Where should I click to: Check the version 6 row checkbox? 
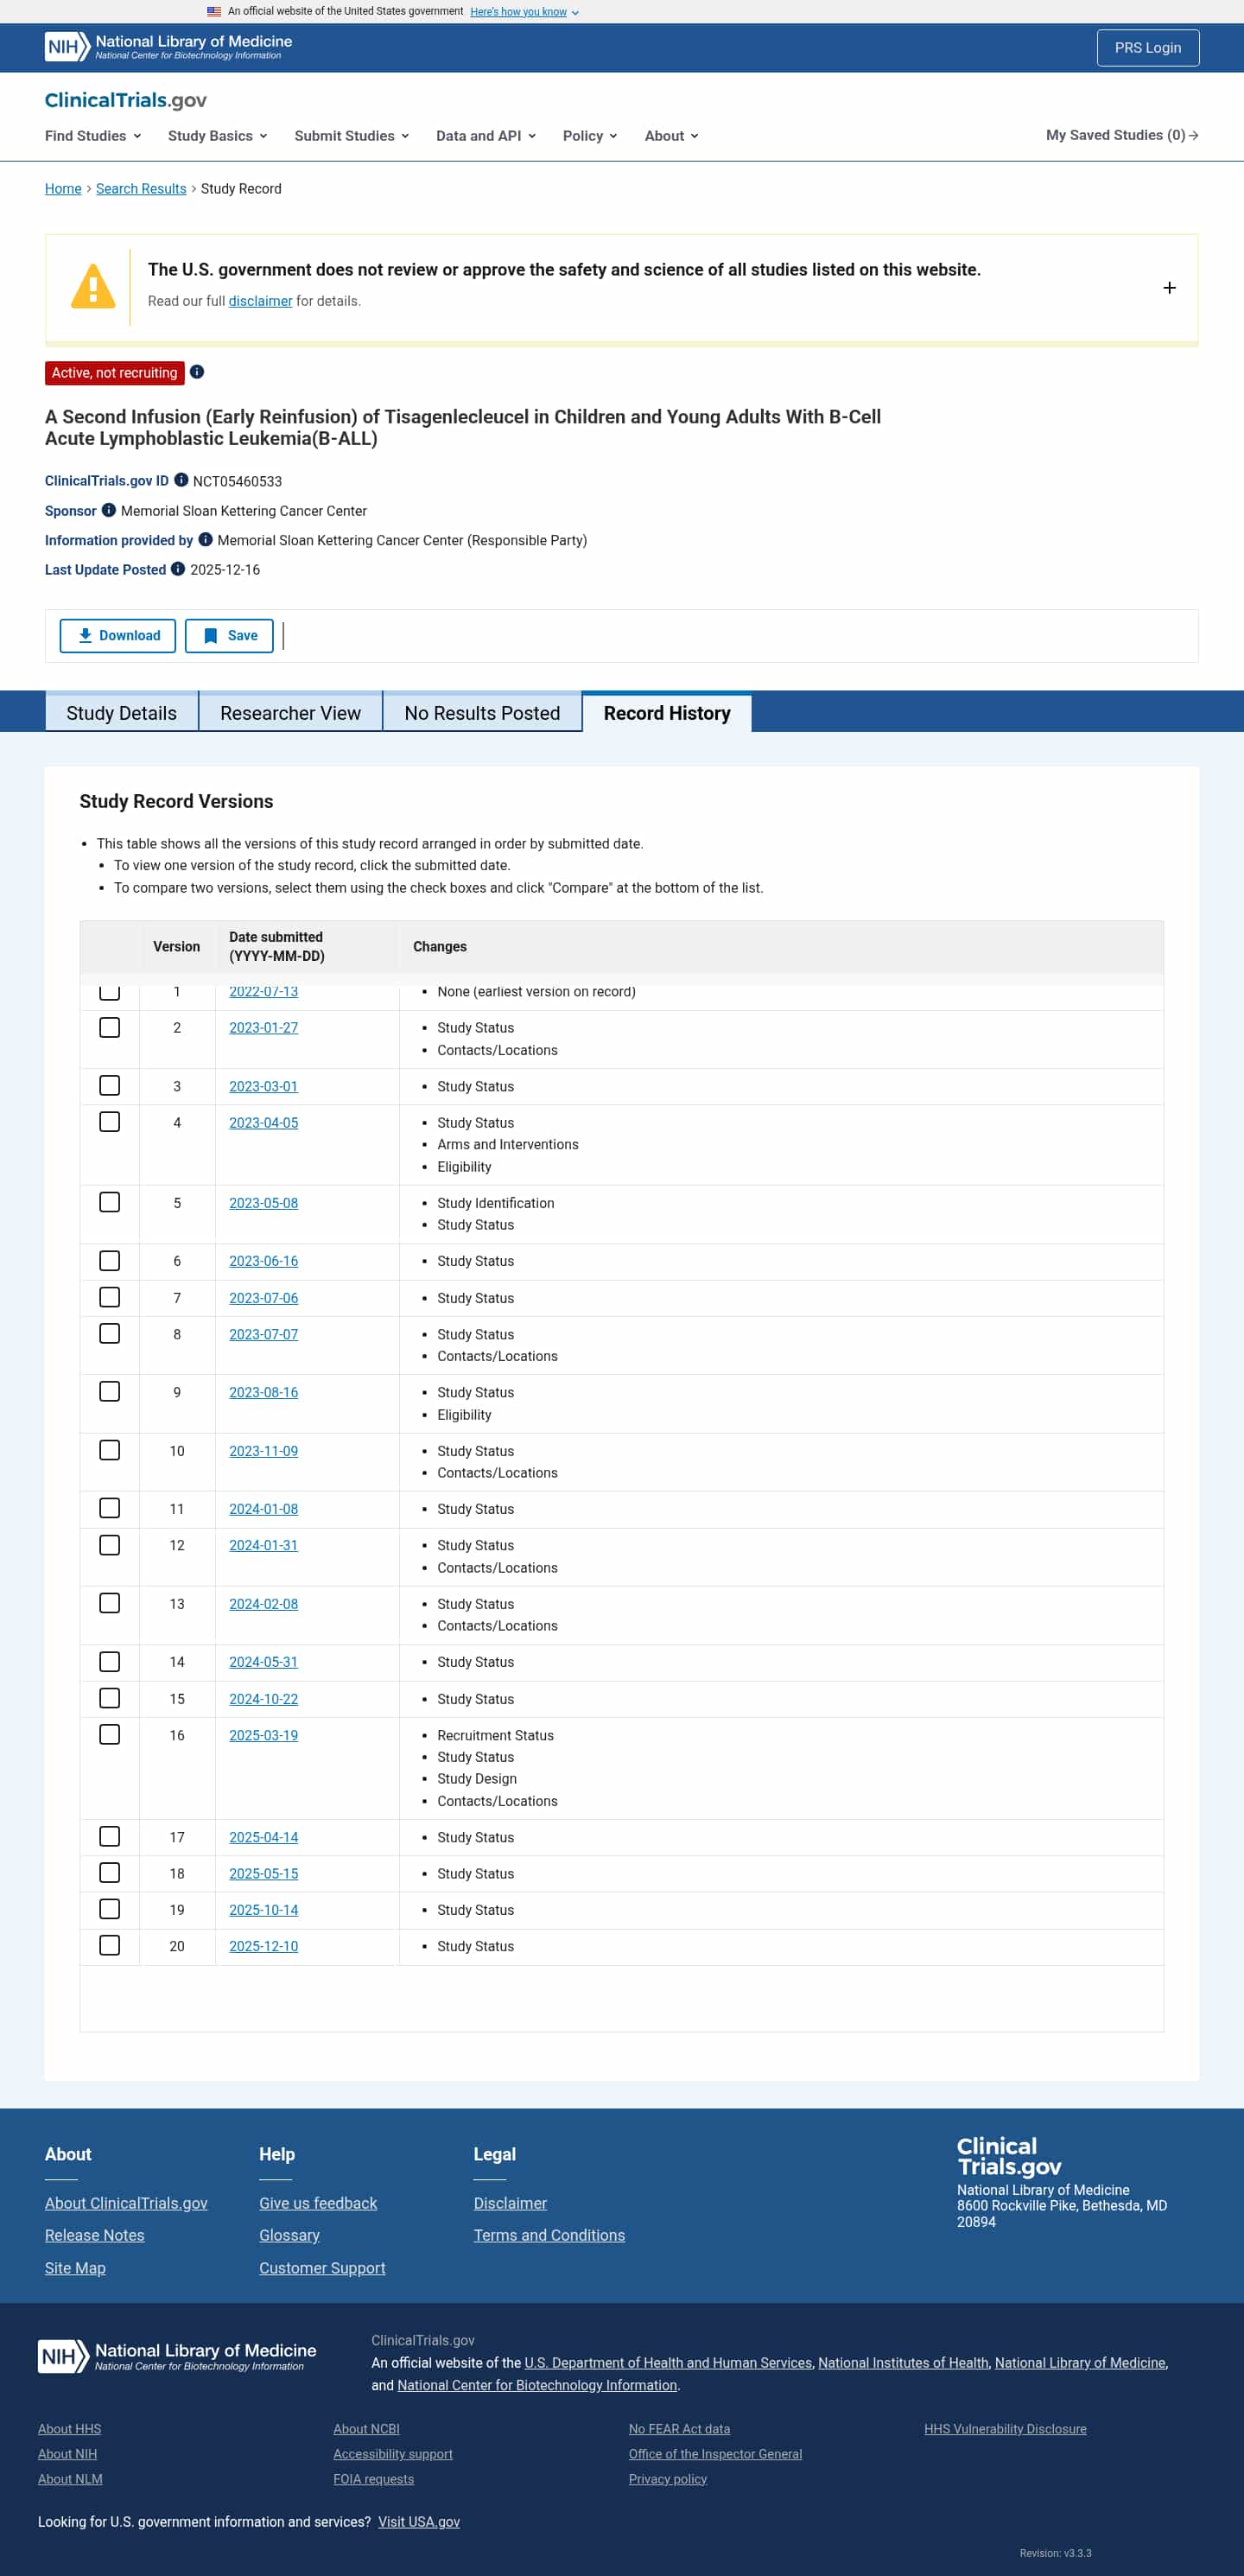(x=110, y=1261)
